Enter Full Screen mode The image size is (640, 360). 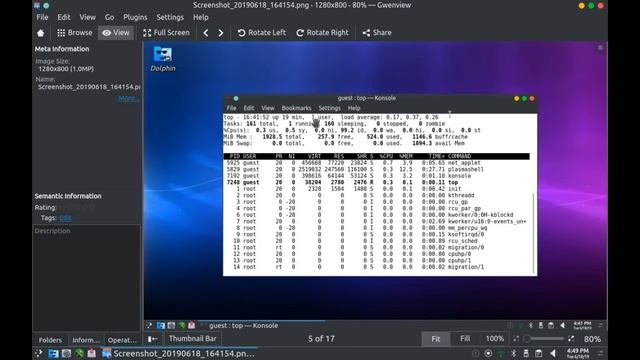(166, 33)
